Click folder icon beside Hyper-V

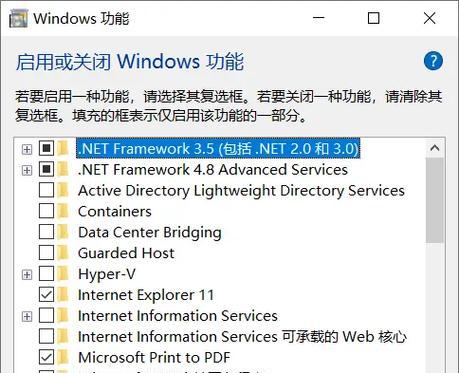[62, 274]
